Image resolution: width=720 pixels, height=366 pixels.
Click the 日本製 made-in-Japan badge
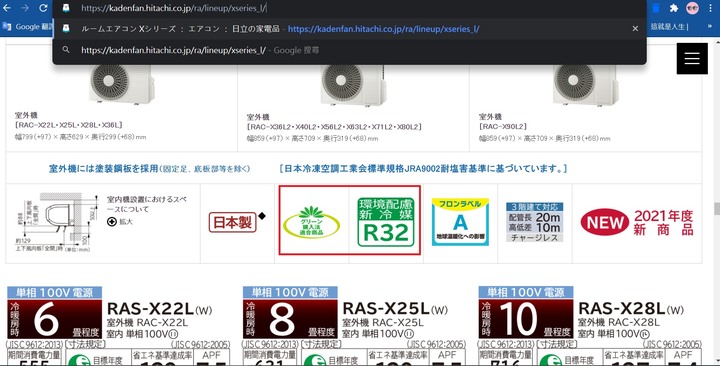[x=233, y=222]
